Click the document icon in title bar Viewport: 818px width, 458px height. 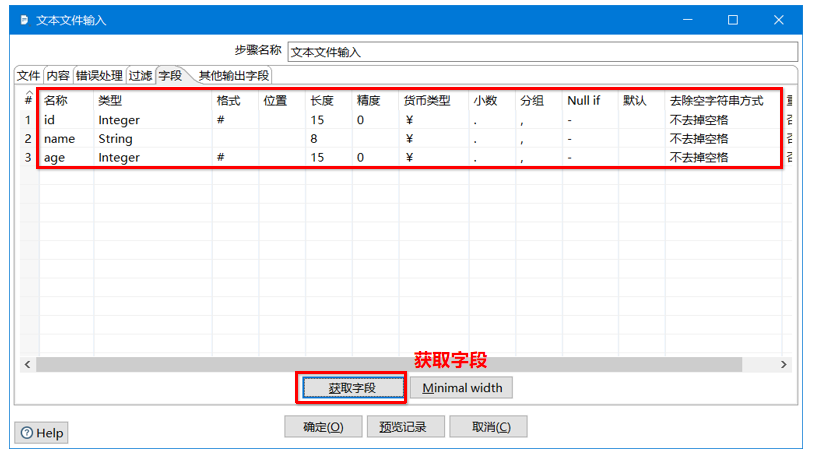[24, 20]
